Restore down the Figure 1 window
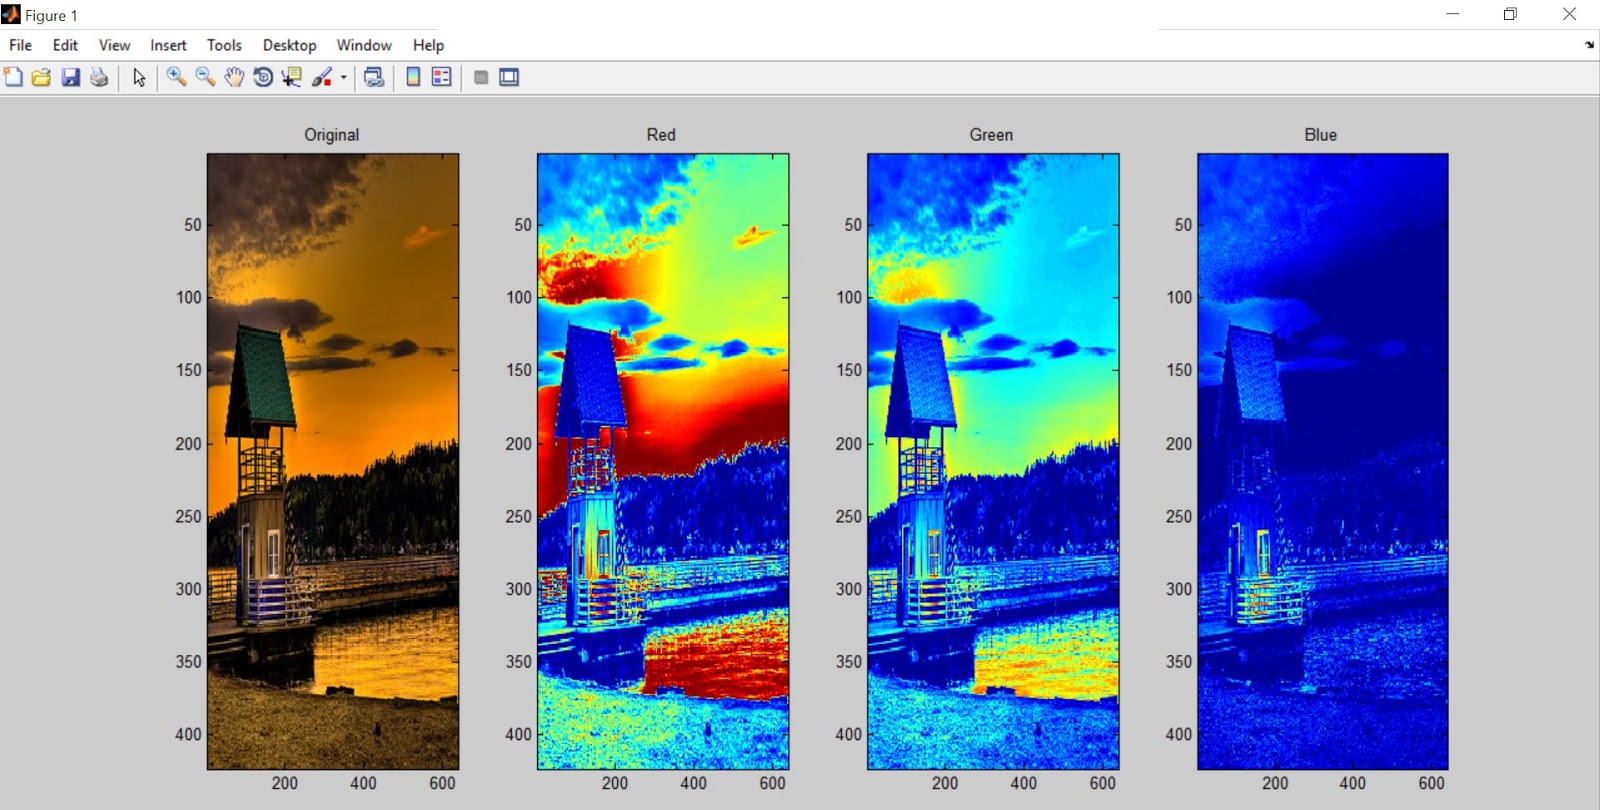Image resolution: width=1600 pixels, height=810 pixels. point(1510,14)
